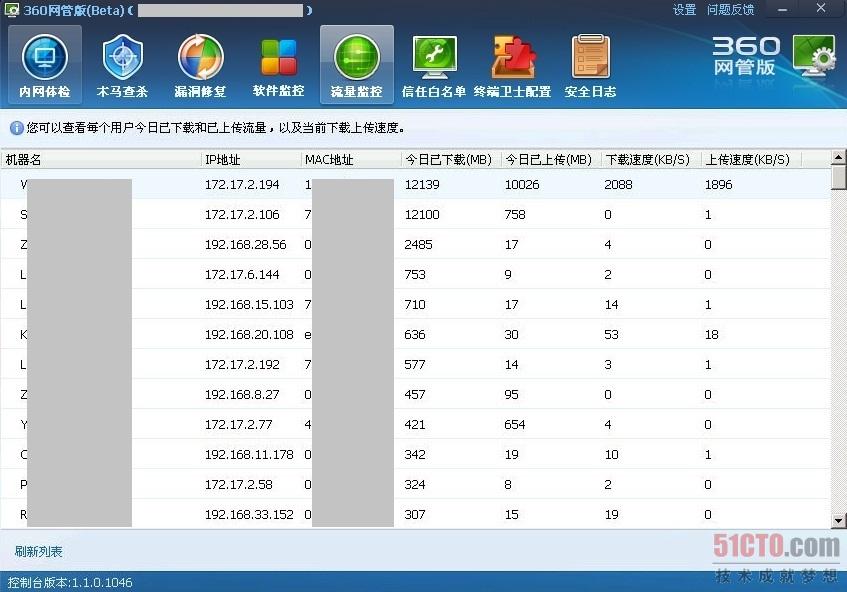This screenshot has width=847, height=592.
Task: Sort by the 机器名 column header
Action: tap(100, 159)
